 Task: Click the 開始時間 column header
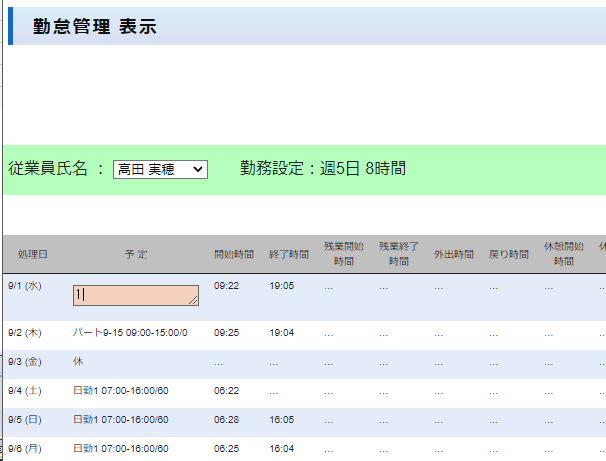[x=234, y=254]
